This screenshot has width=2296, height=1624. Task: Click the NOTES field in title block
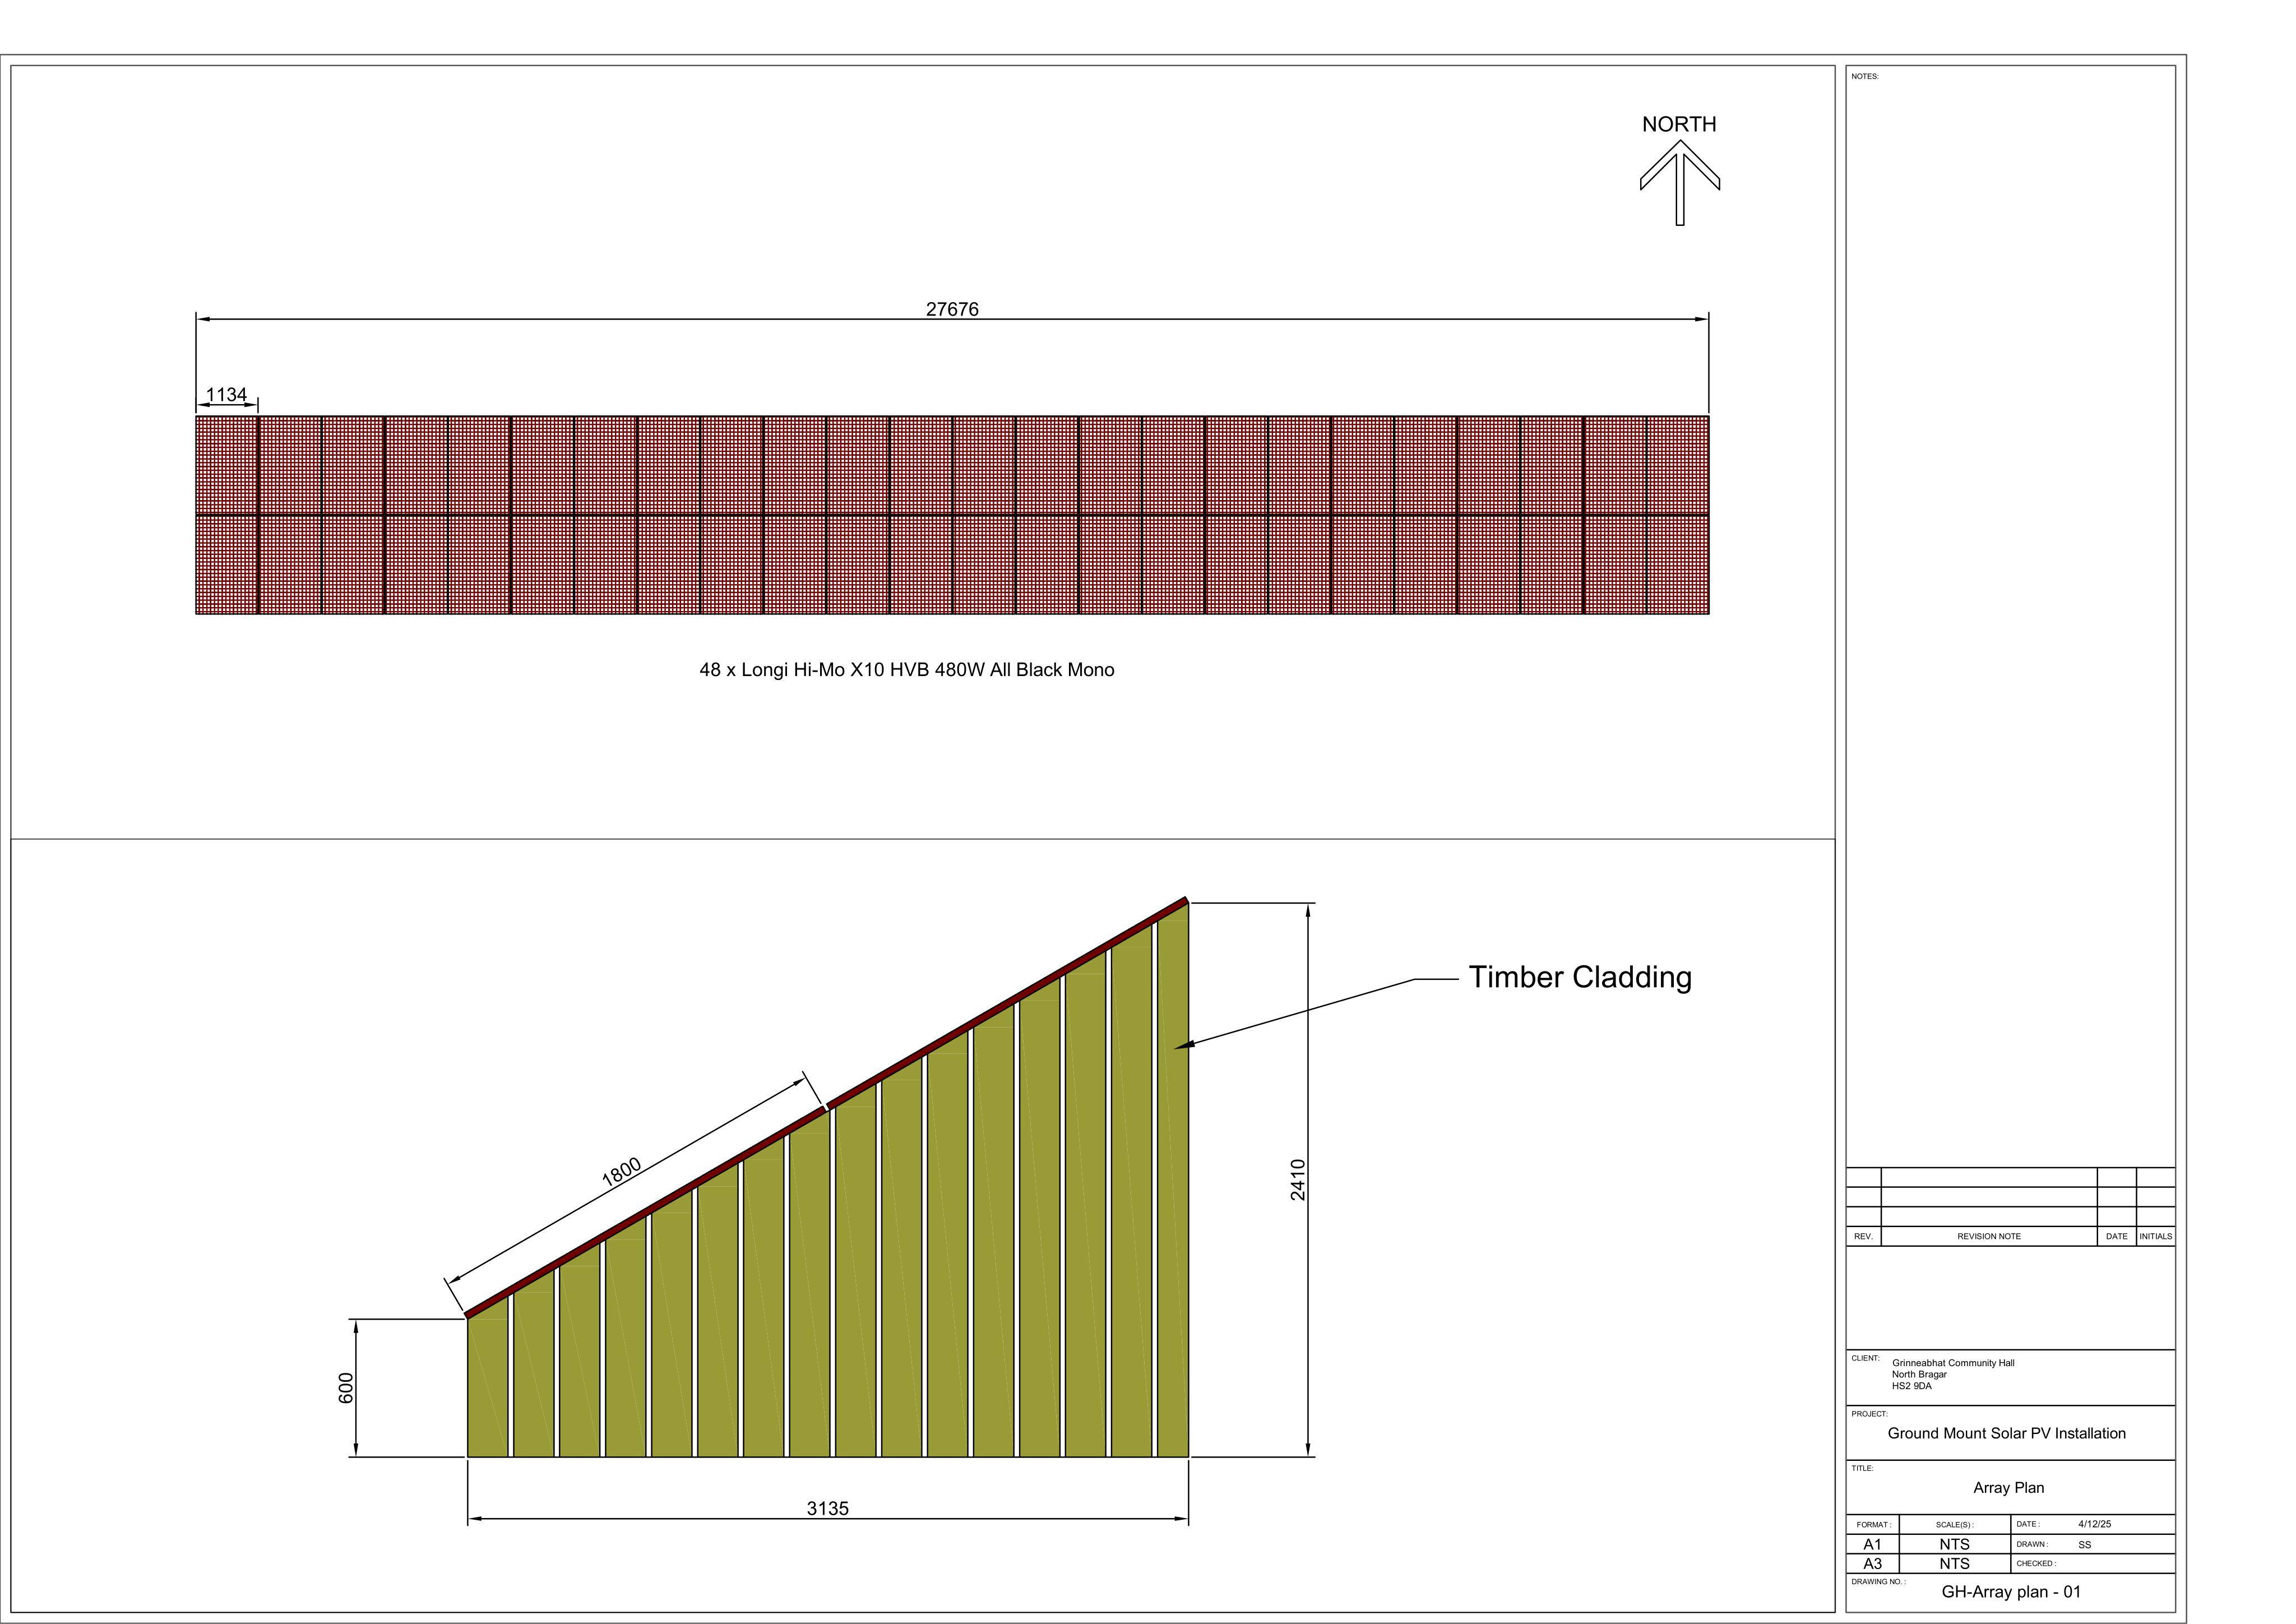pyautogui.click(x=2010, y=615)
